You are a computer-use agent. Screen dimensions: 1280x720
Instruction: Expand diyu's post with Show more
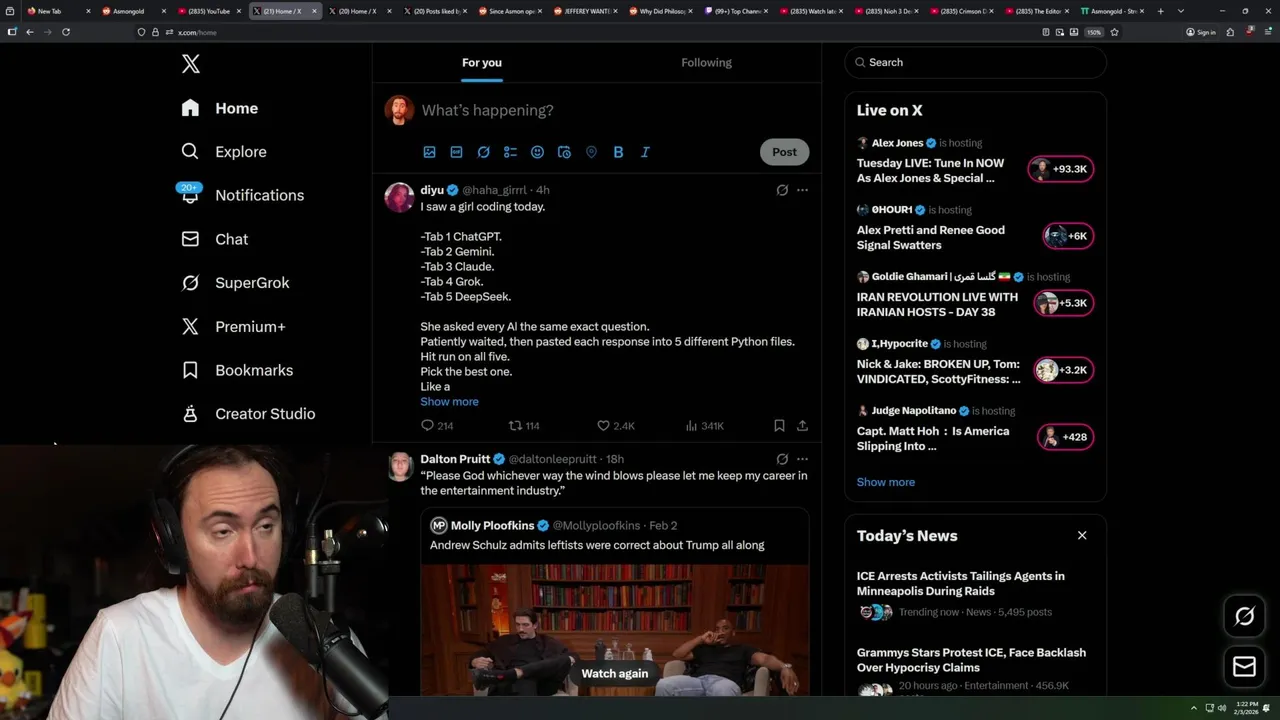[x=449, y=402]
